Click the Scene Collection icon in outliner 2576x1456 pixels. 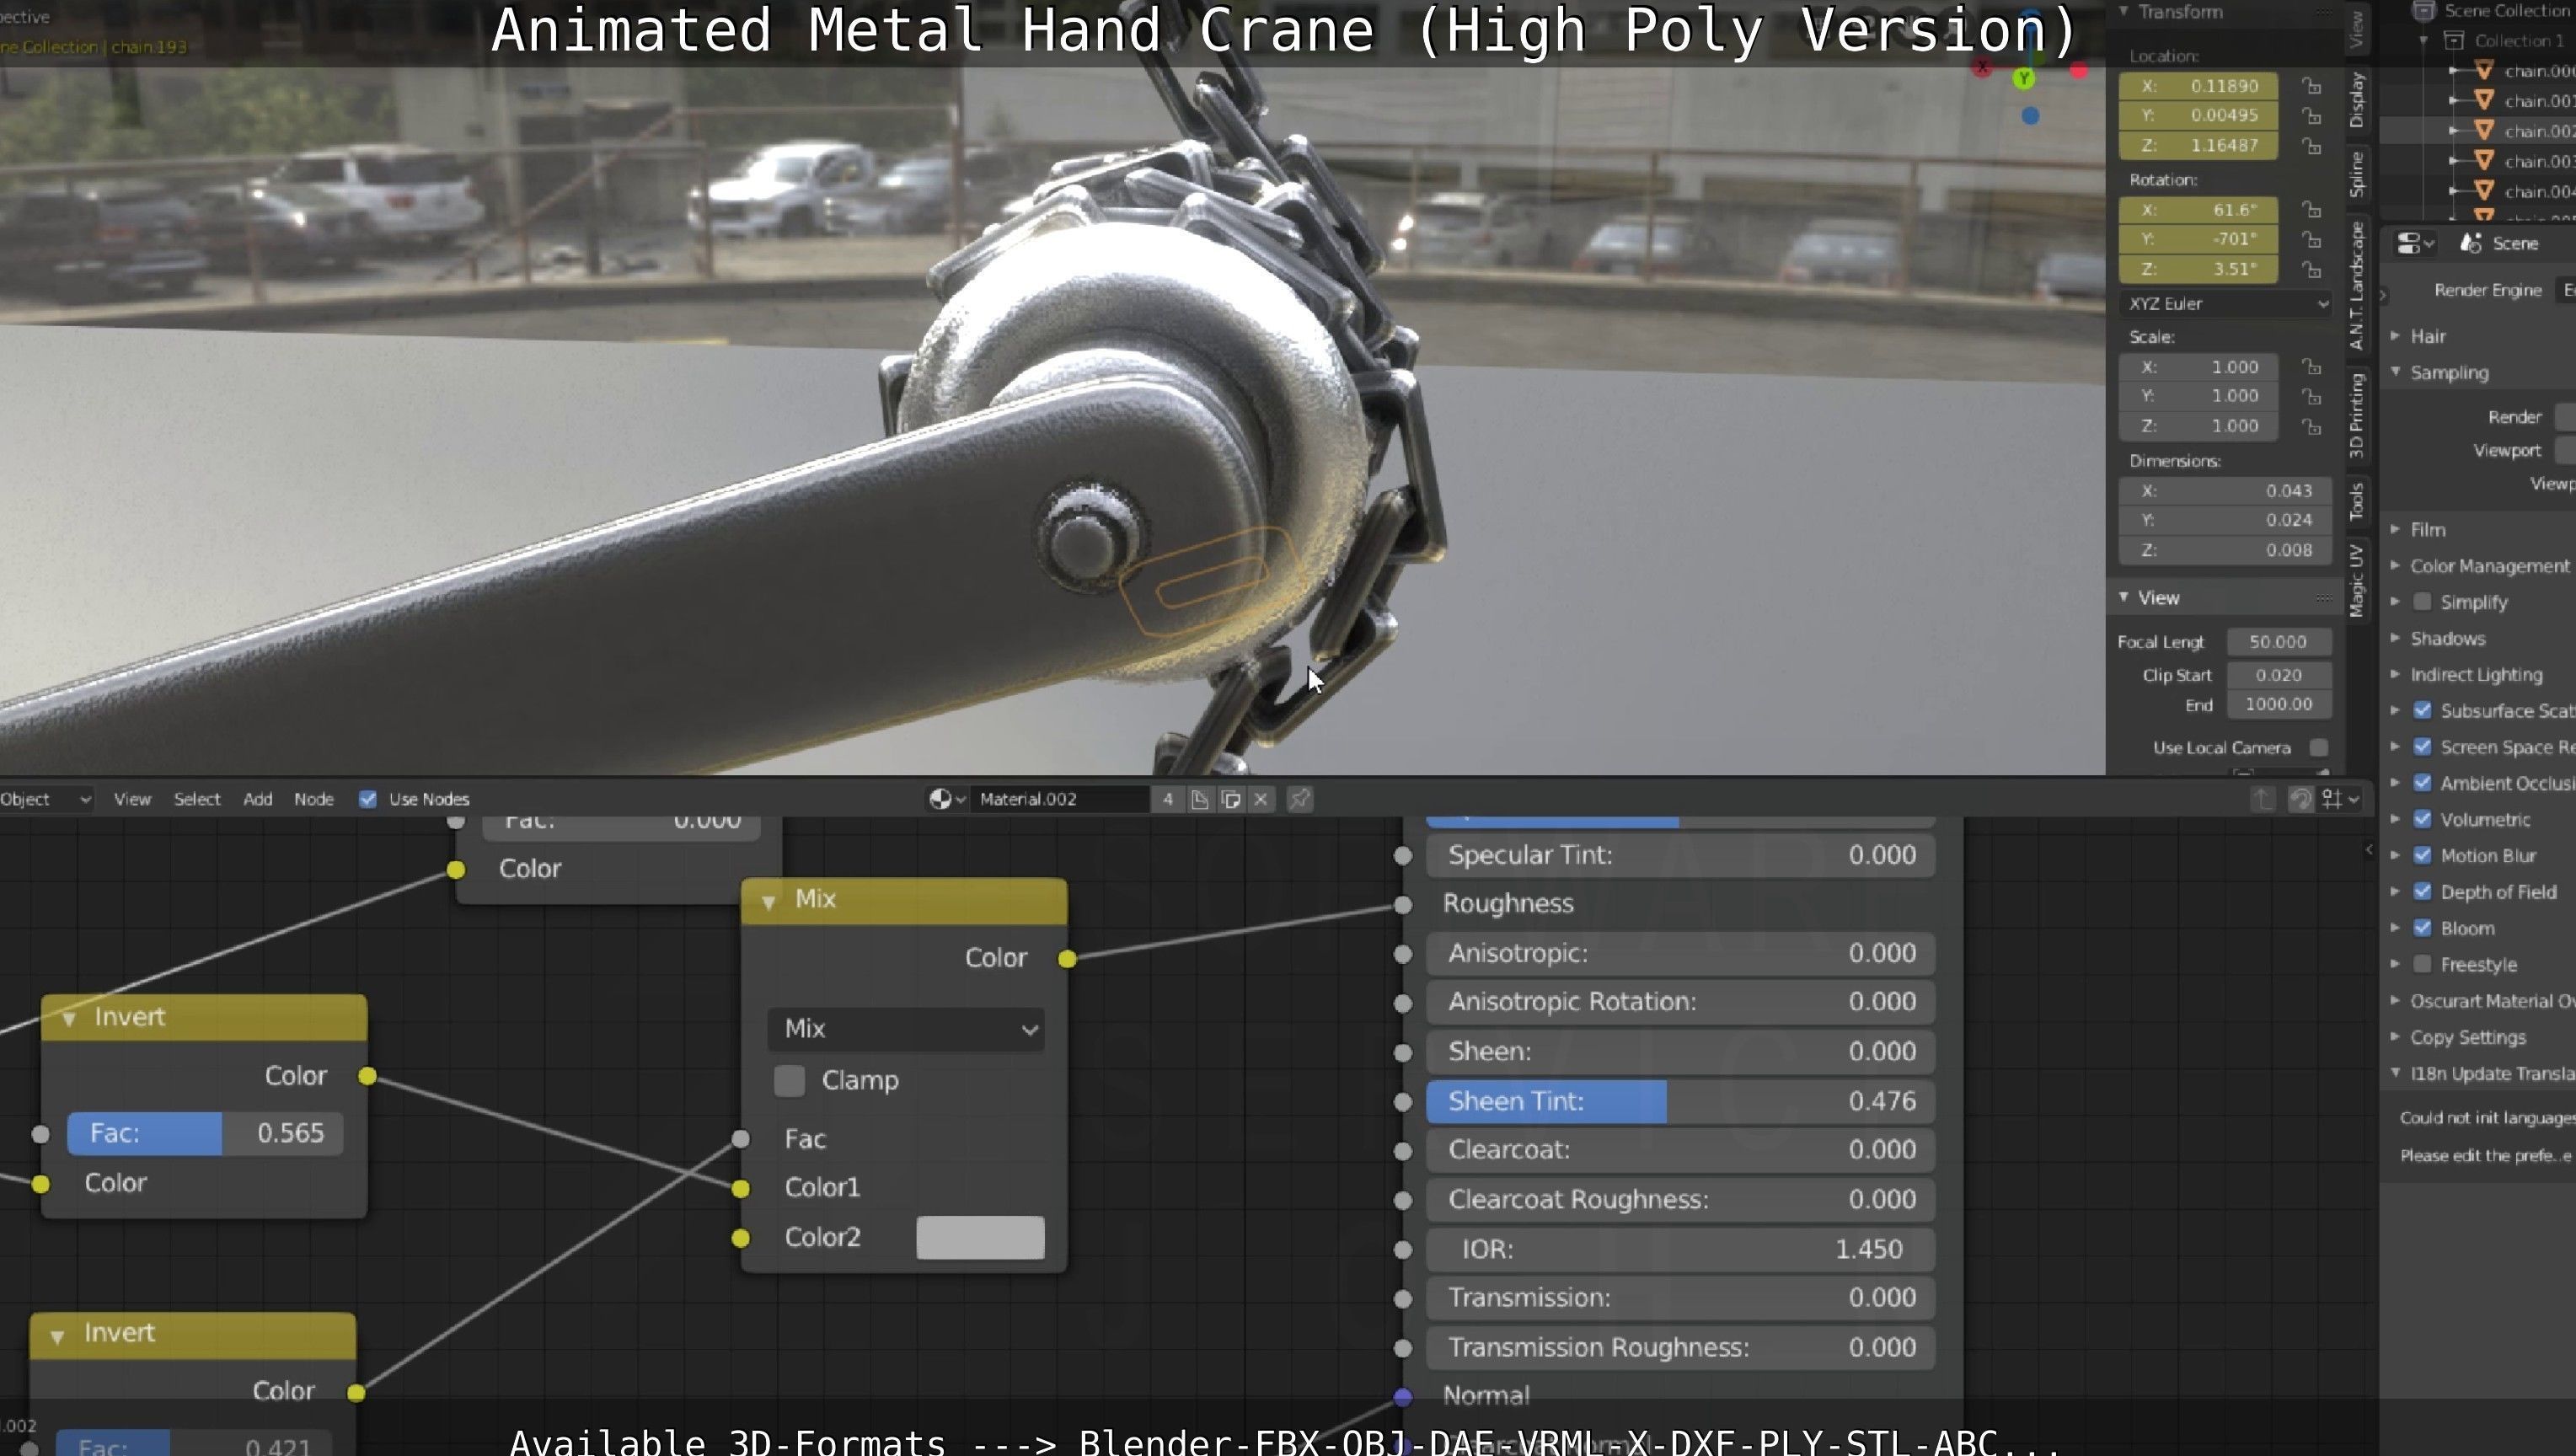coord(2423,11)
